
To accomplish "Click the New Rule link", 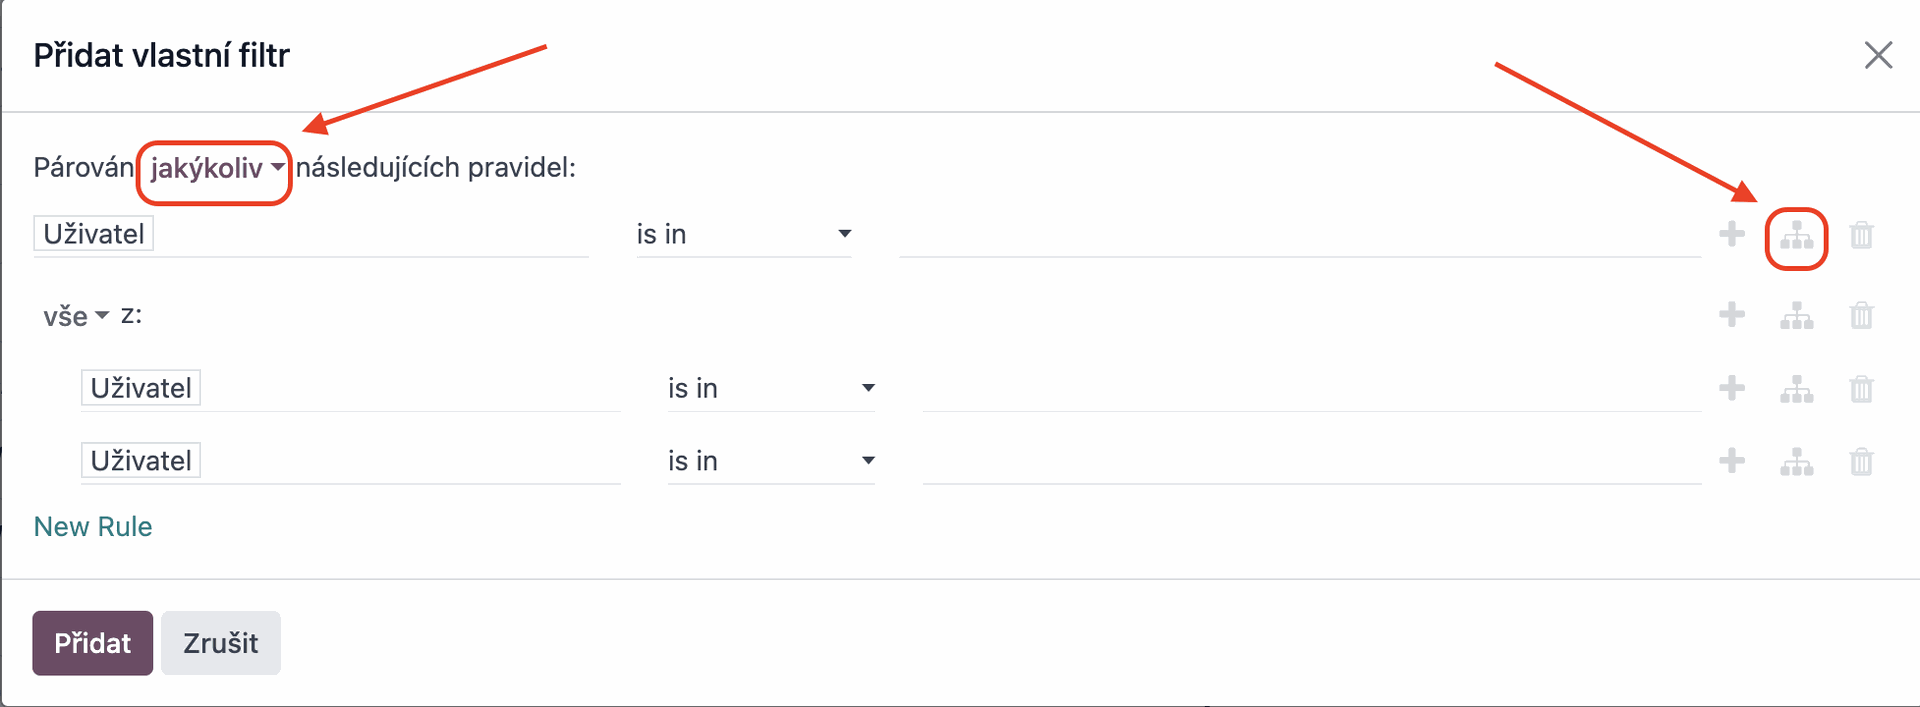I will (93, 527).
